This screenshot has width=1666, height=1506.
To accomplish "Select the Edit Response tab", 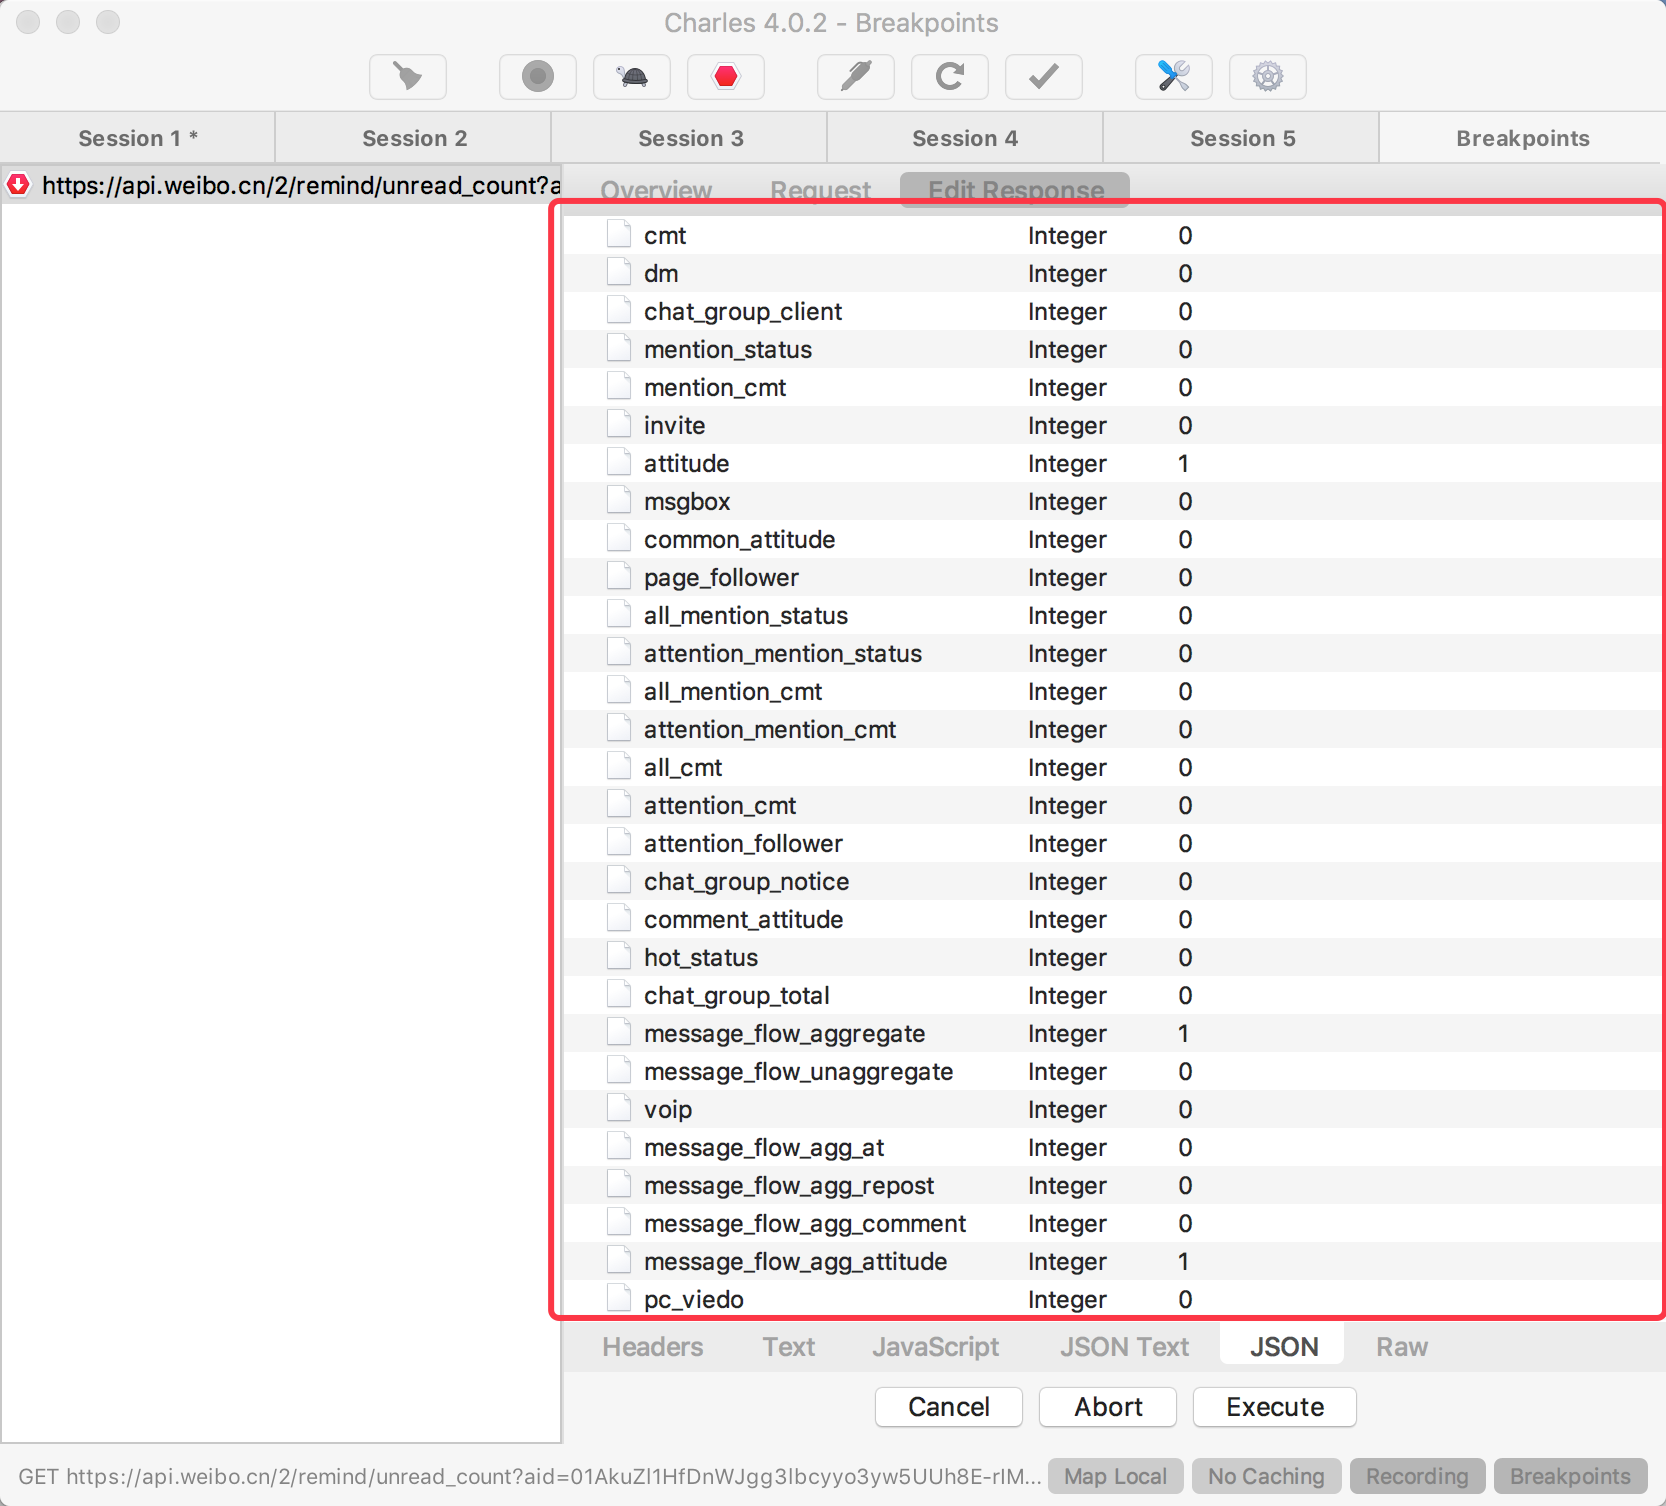I will 1015,190.
